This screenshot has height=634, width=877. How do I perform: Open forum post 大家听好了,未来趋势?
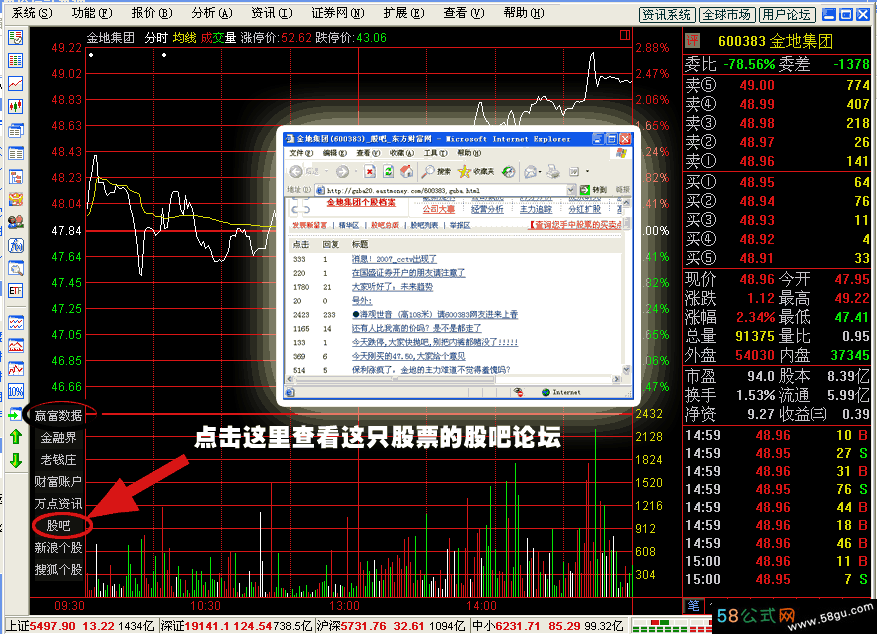[x=392, y=287]
